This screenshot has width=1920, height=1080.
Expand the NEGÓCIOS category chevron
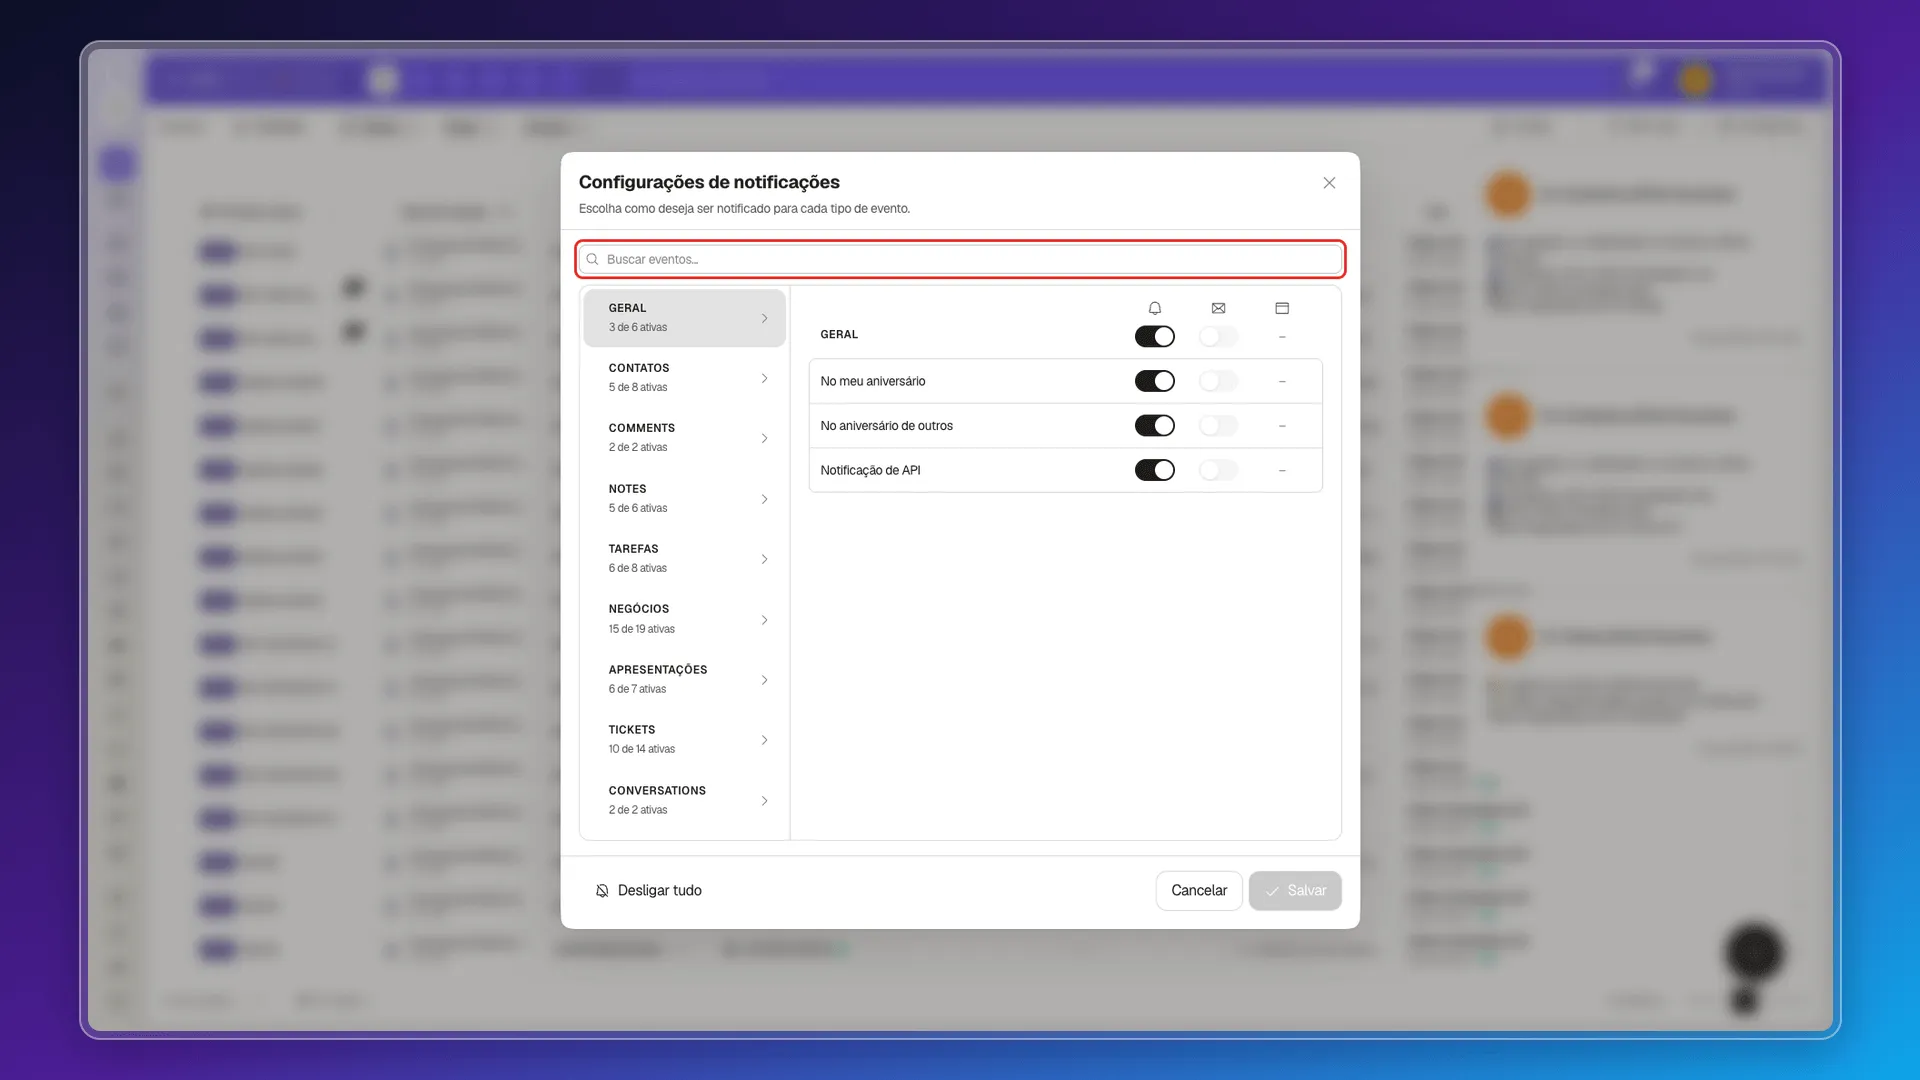click(x=764, y=620)
